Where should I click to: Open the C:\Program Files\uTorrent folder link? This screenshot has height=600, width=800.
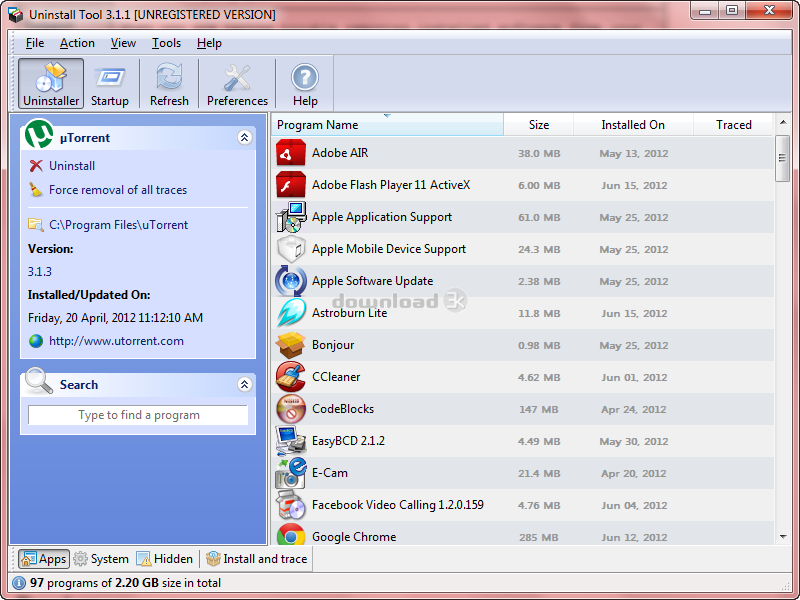(x=118, y=225)
